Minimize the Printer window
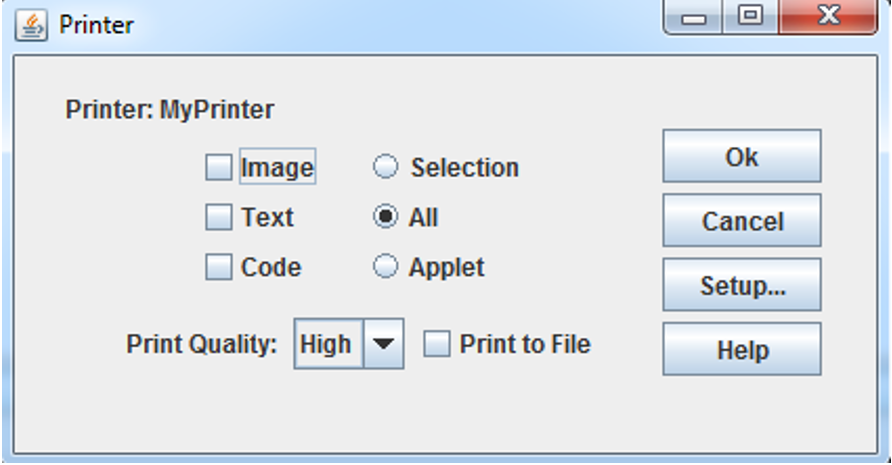This screenshot has height=465, width=892. point(693,17)
